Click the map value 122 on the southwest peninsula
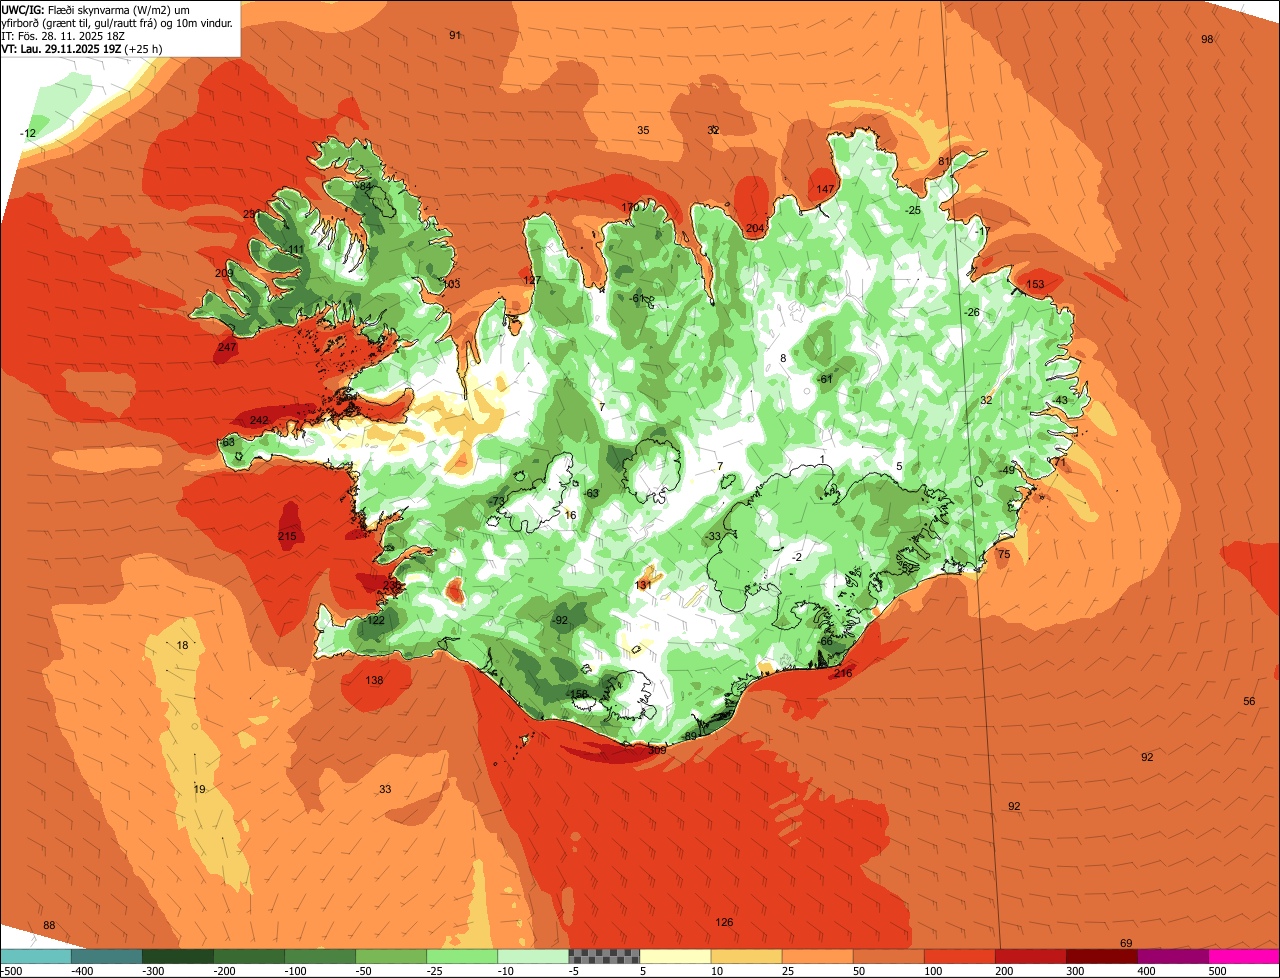Viewport: 1280px width, 978px height. [x=376, y=620]
